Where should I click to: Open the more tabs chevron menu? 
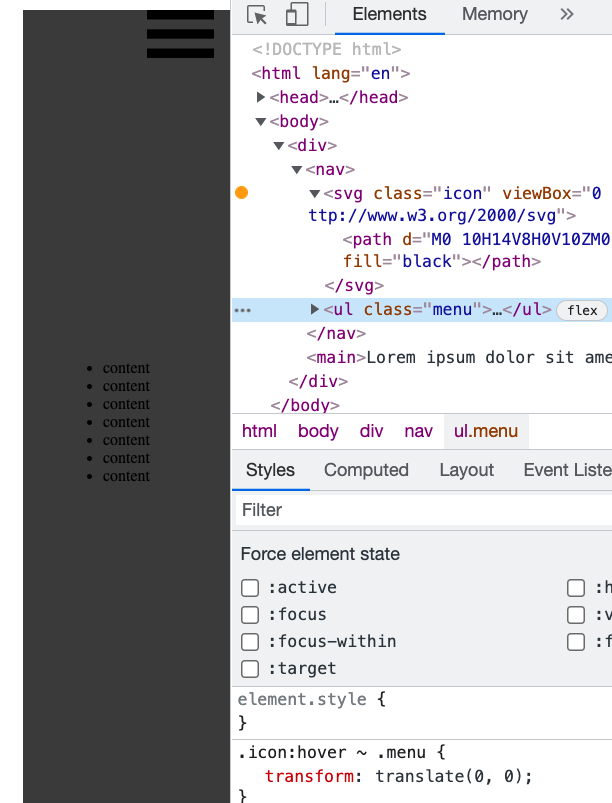(566, 14)
